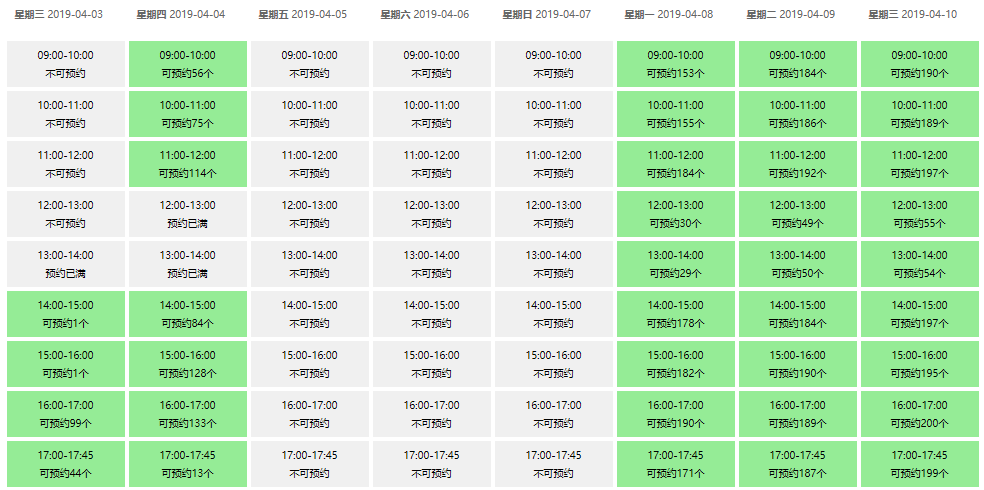Choose 2019-04-09 13:00-14:00 slot with 50 available
Viewport: 984px width, 490px height.
point(798,264)
